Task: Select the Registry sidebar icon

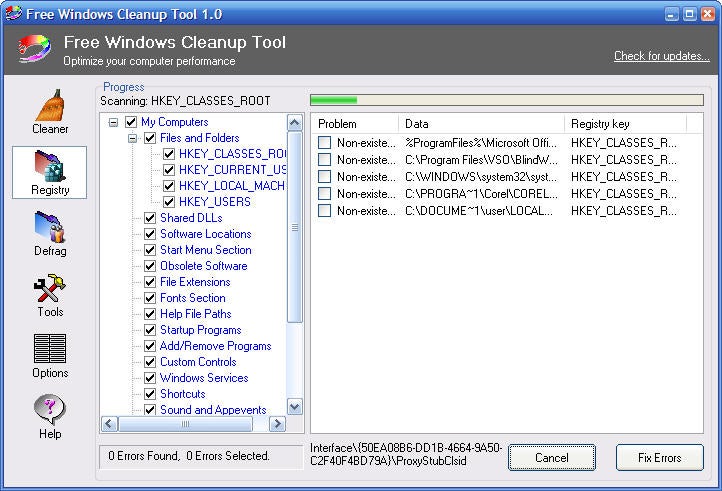Action: [50, 166]
